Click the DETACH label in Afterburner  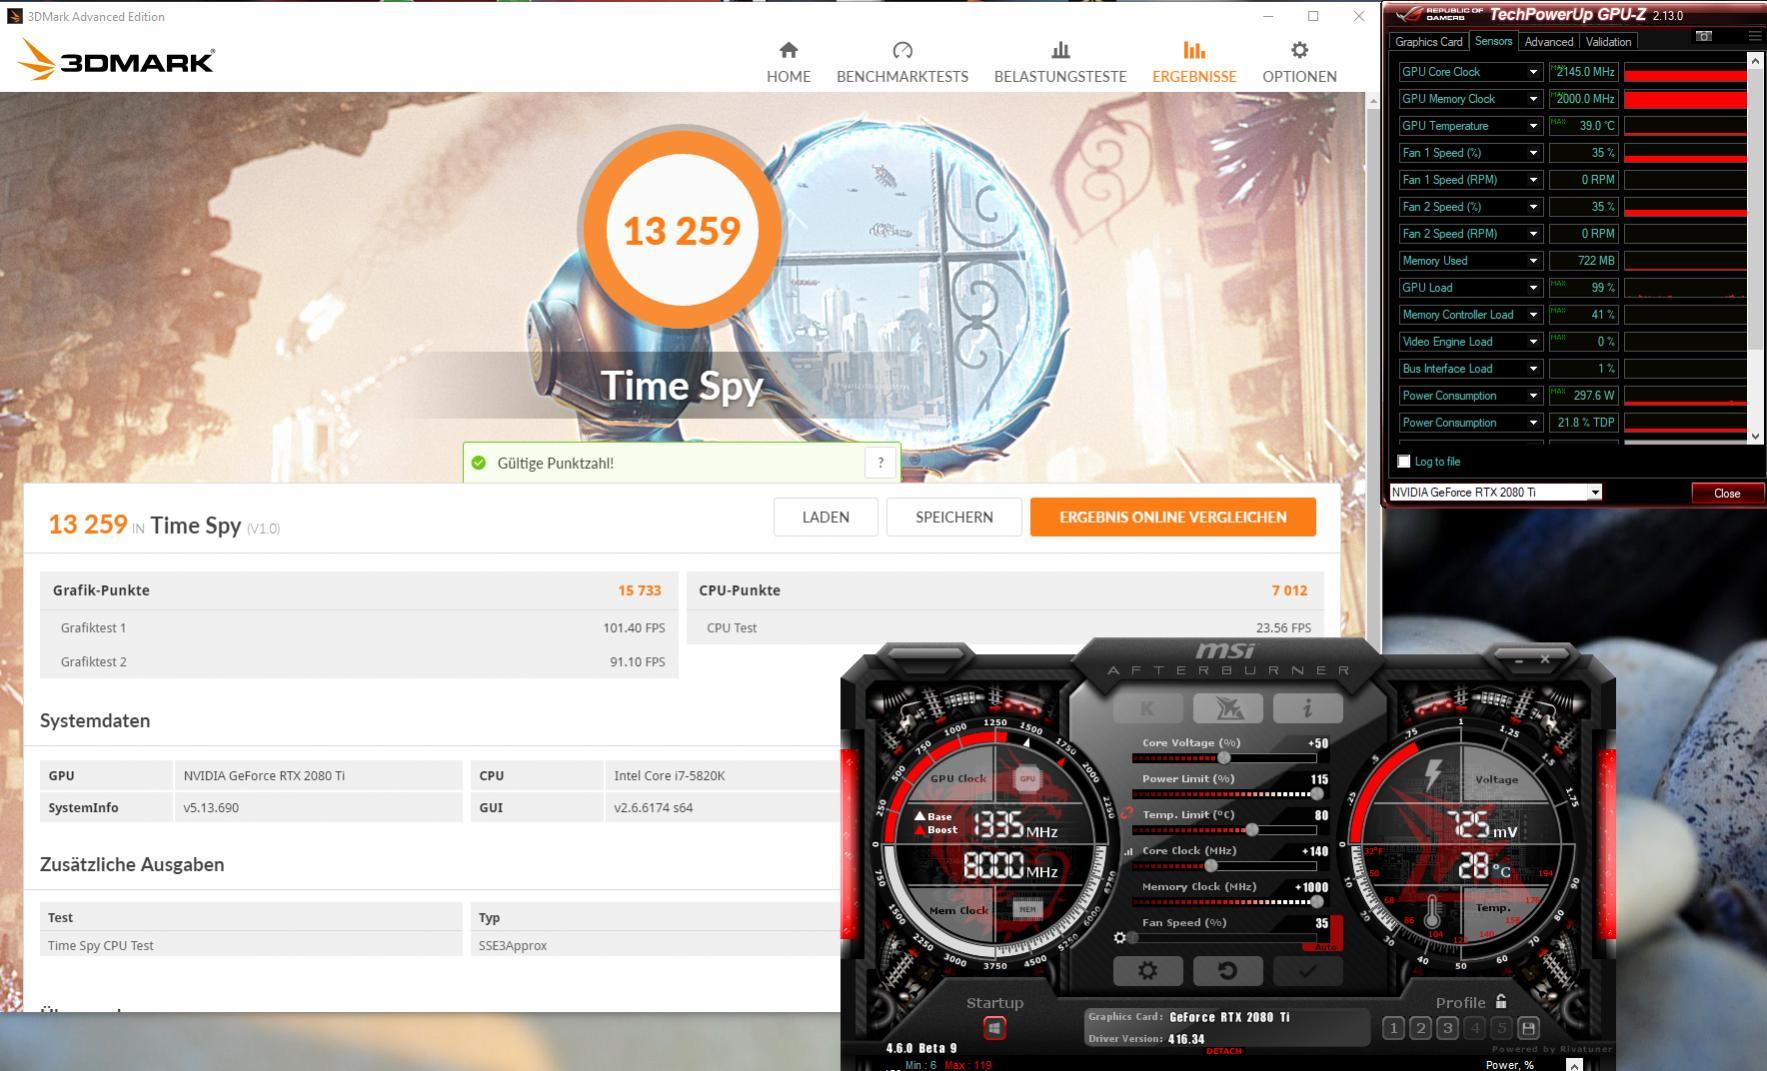coord(1223,1051)
